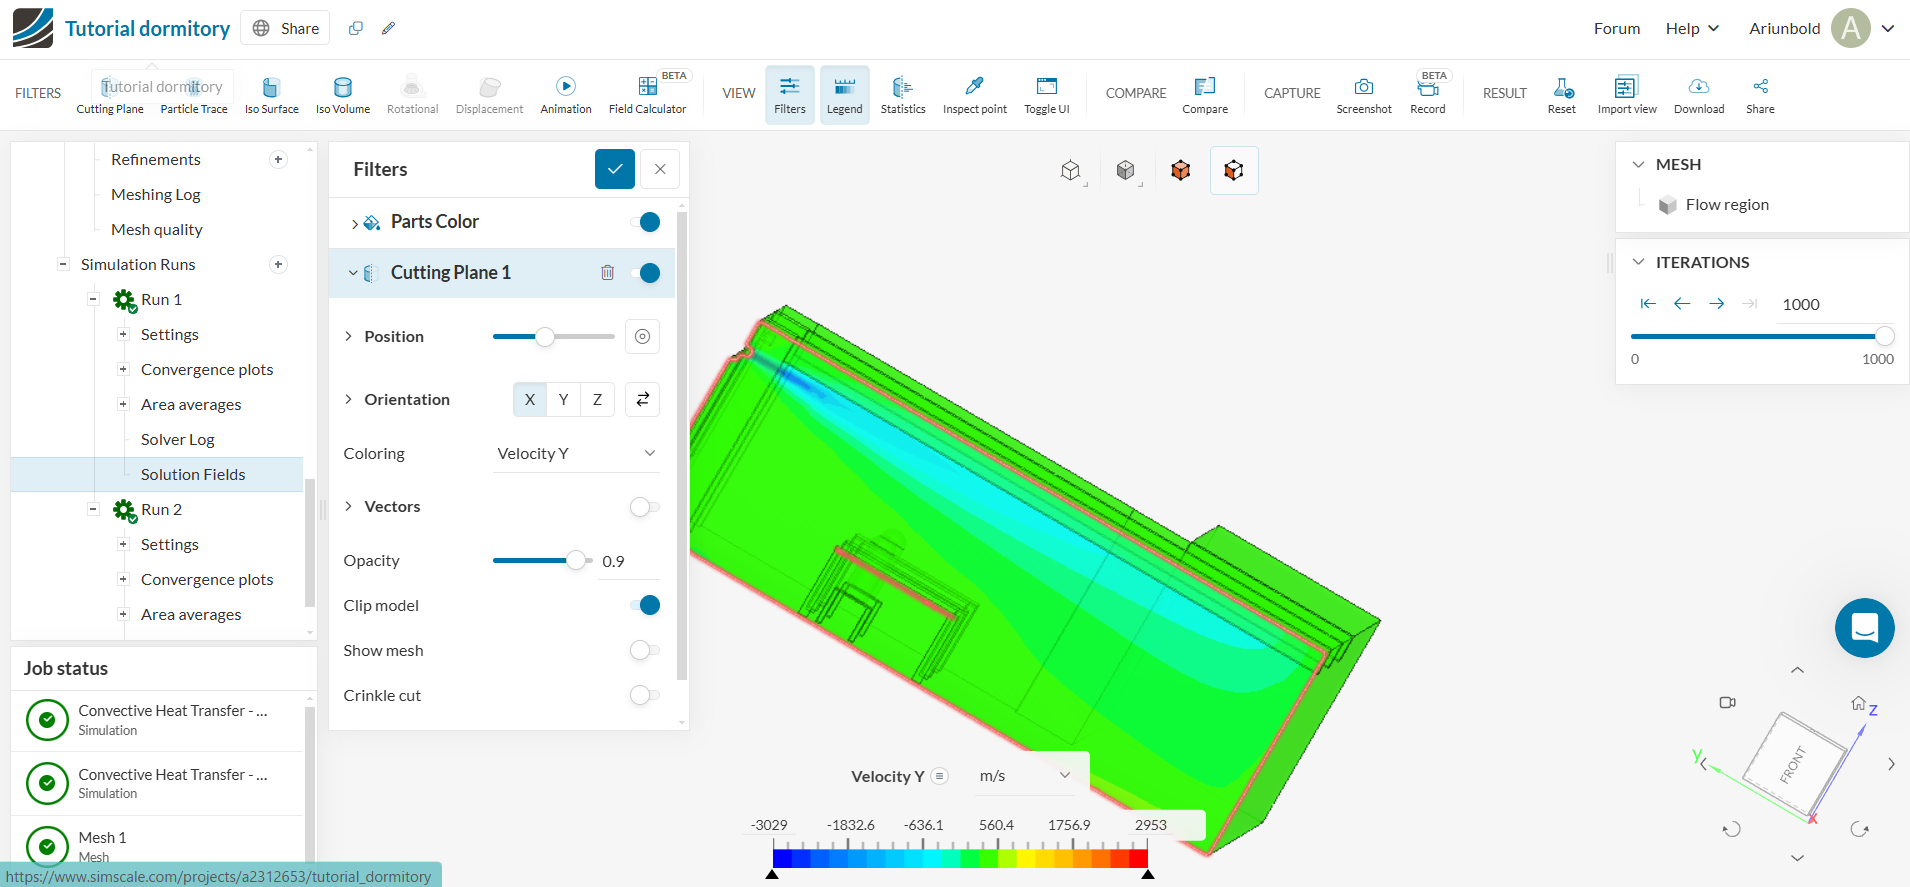Download the results
1910x887 pixels.
point(1699,95)
